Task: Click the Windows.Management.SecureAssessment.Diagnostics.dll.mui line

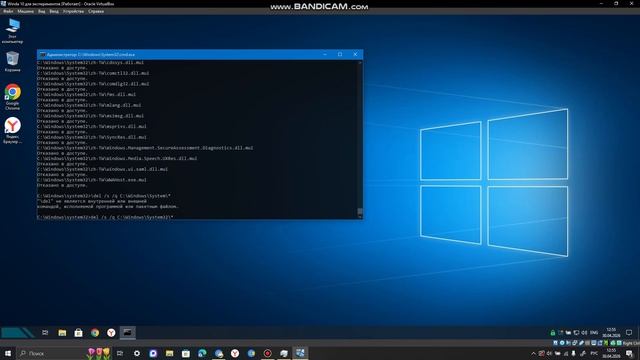Action: pos(145,148)
